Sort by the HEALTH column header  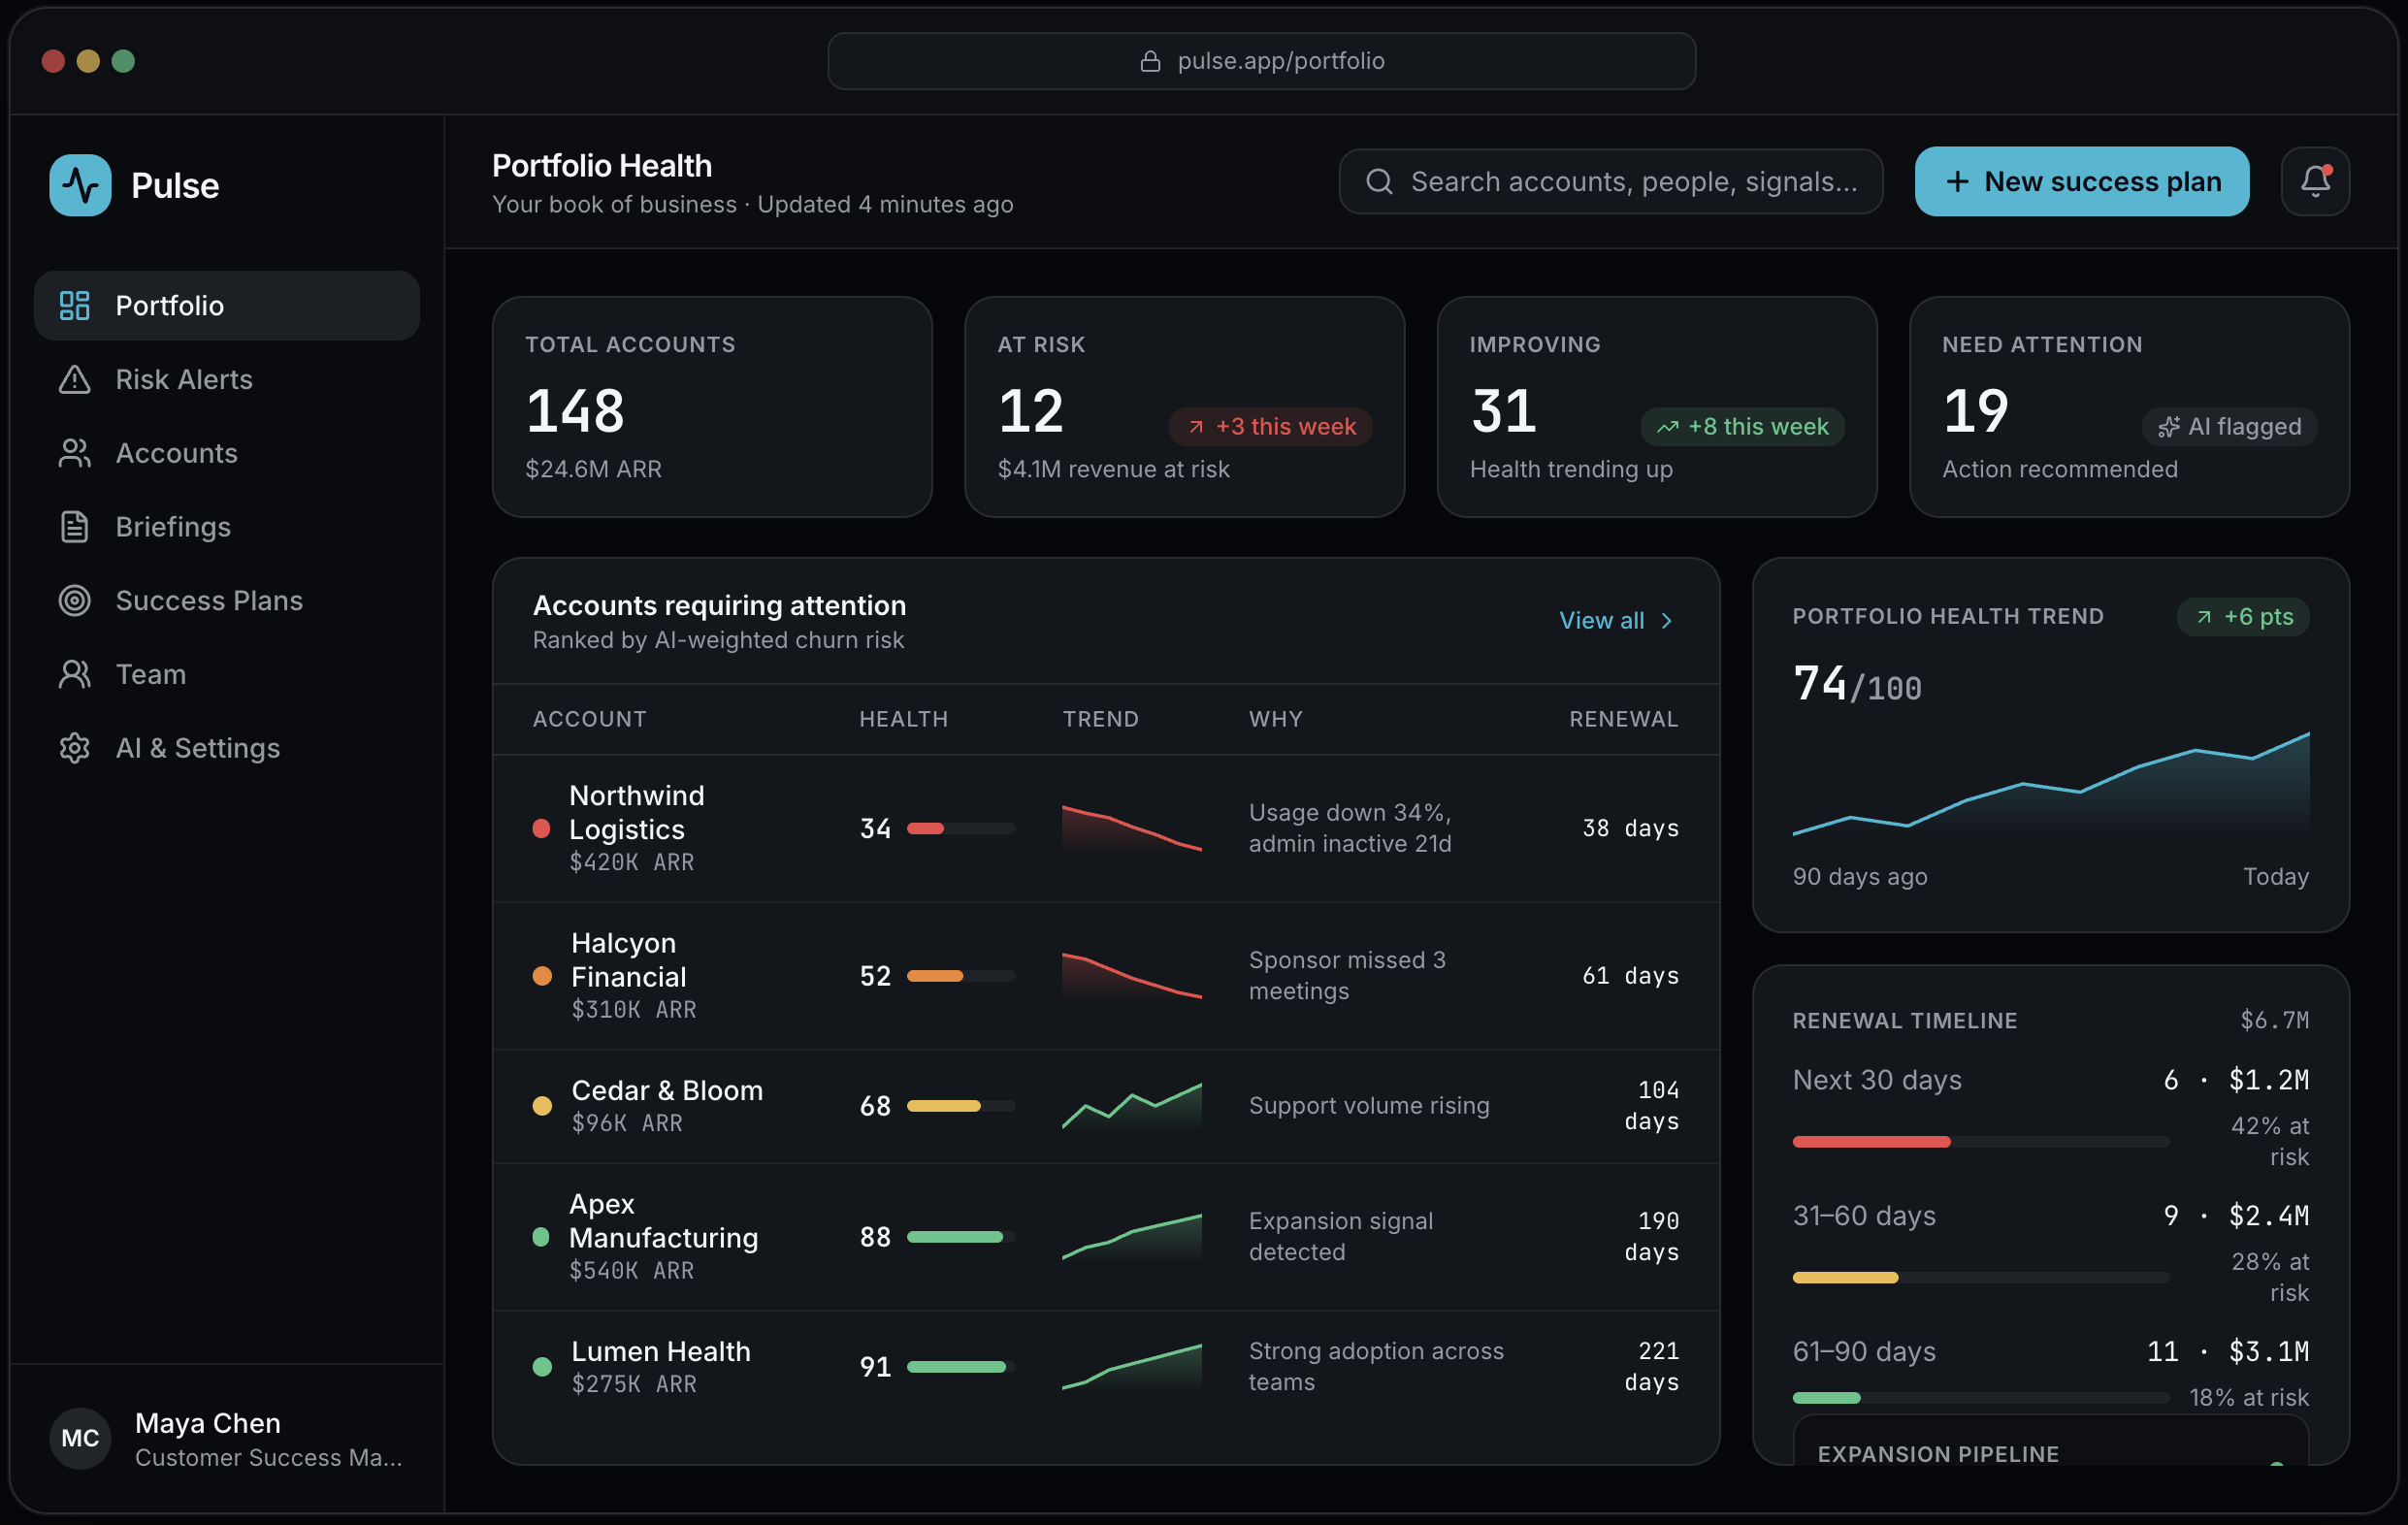tap(904, 719)
